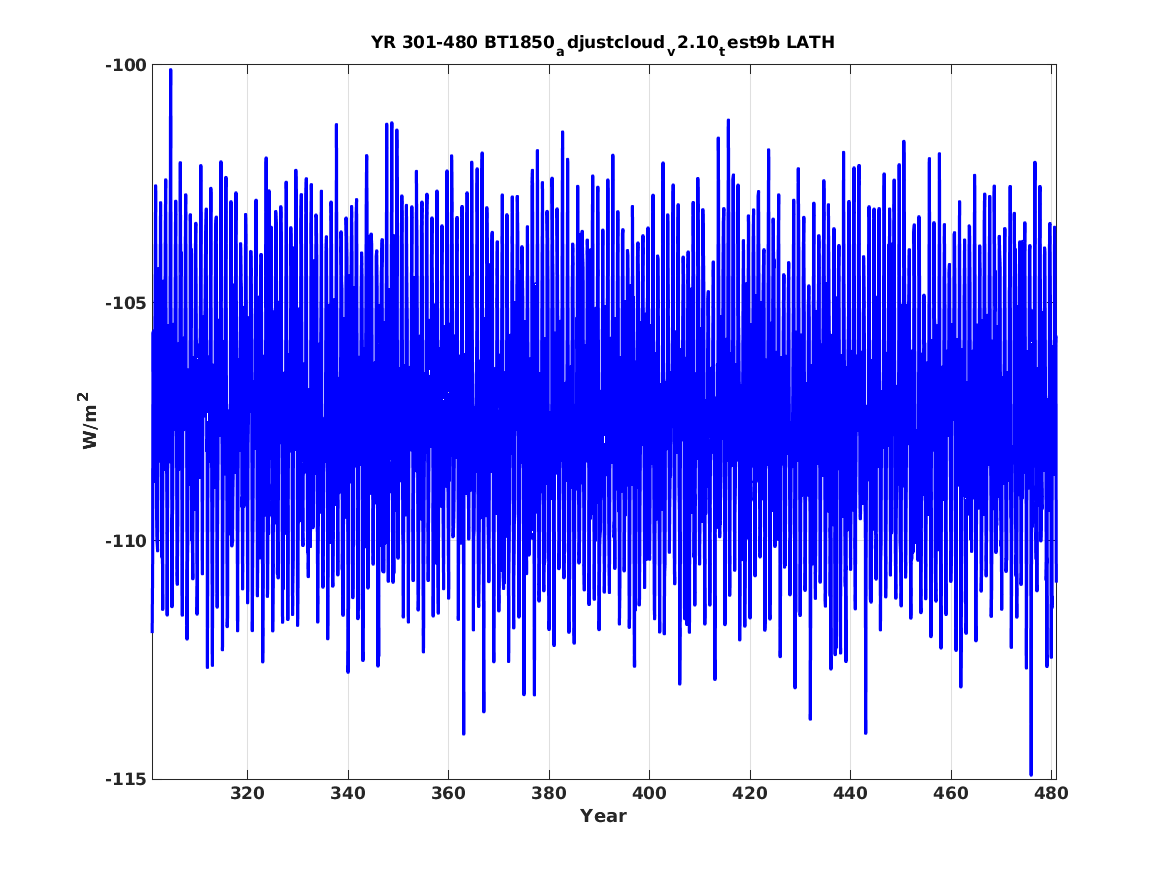Click the highest peak near year 305

pos(170,70)
